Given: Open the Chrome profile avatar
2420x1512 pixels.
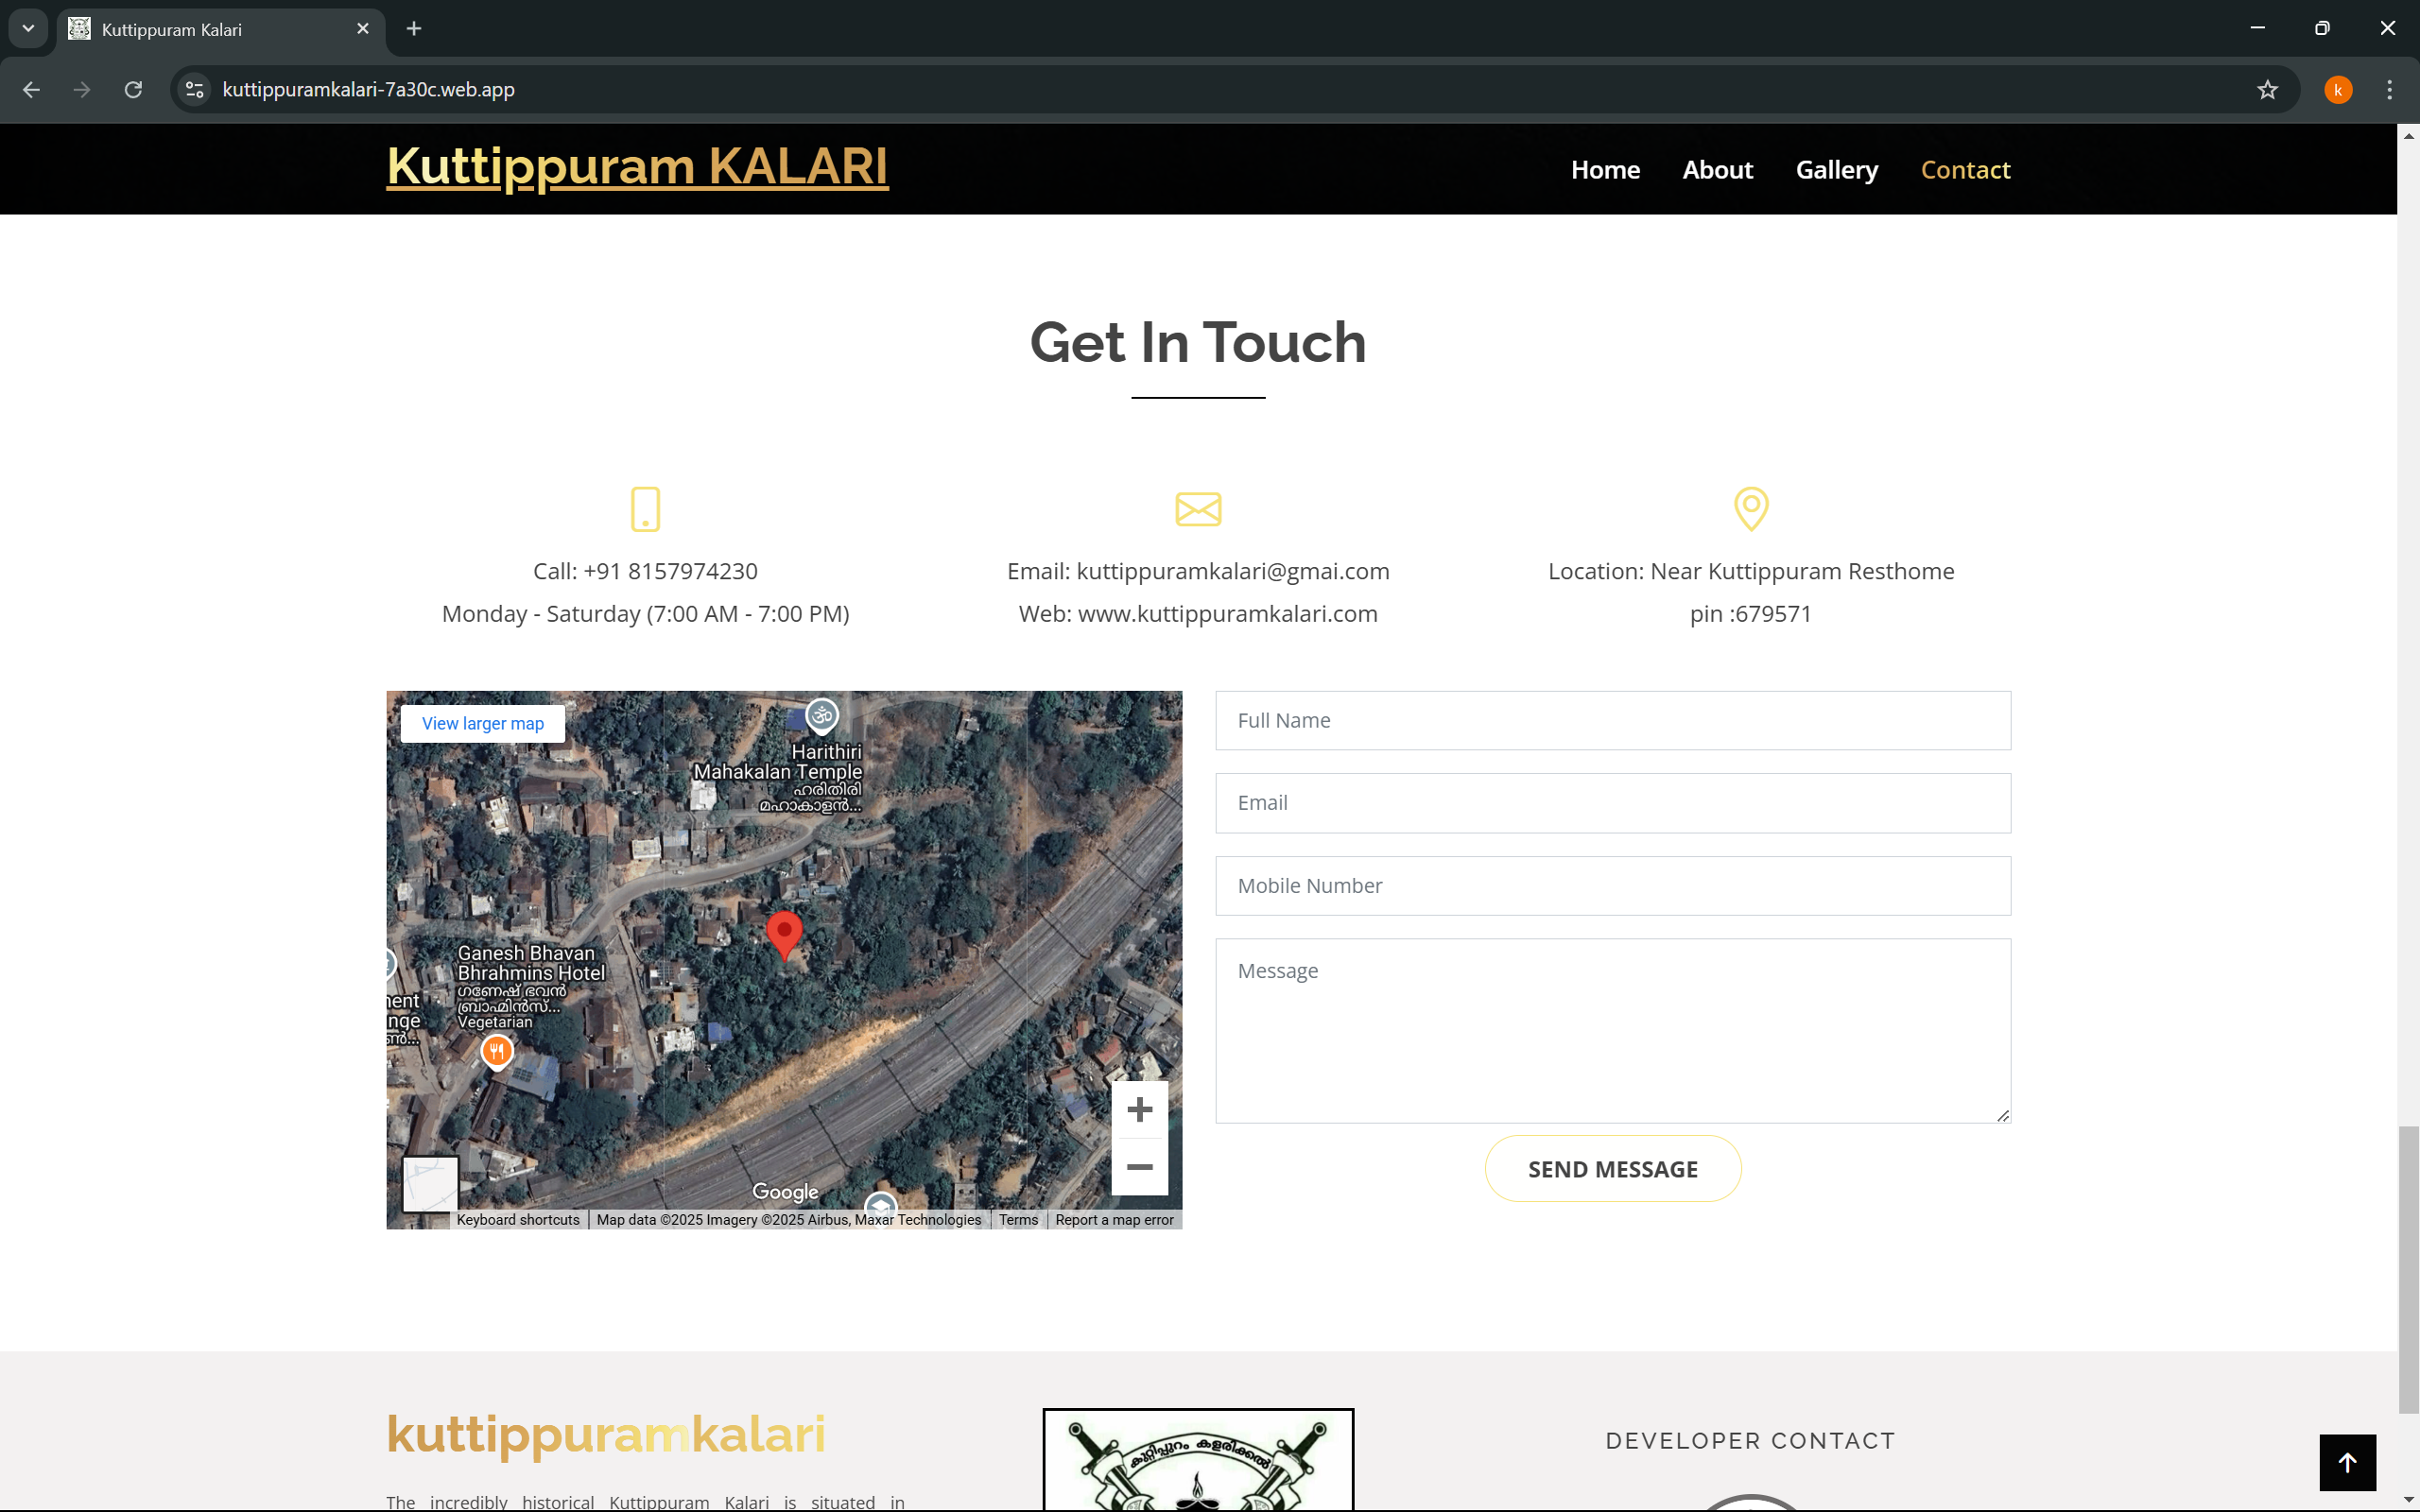Looking at the screenshot, I should [x=2338, y=90].
